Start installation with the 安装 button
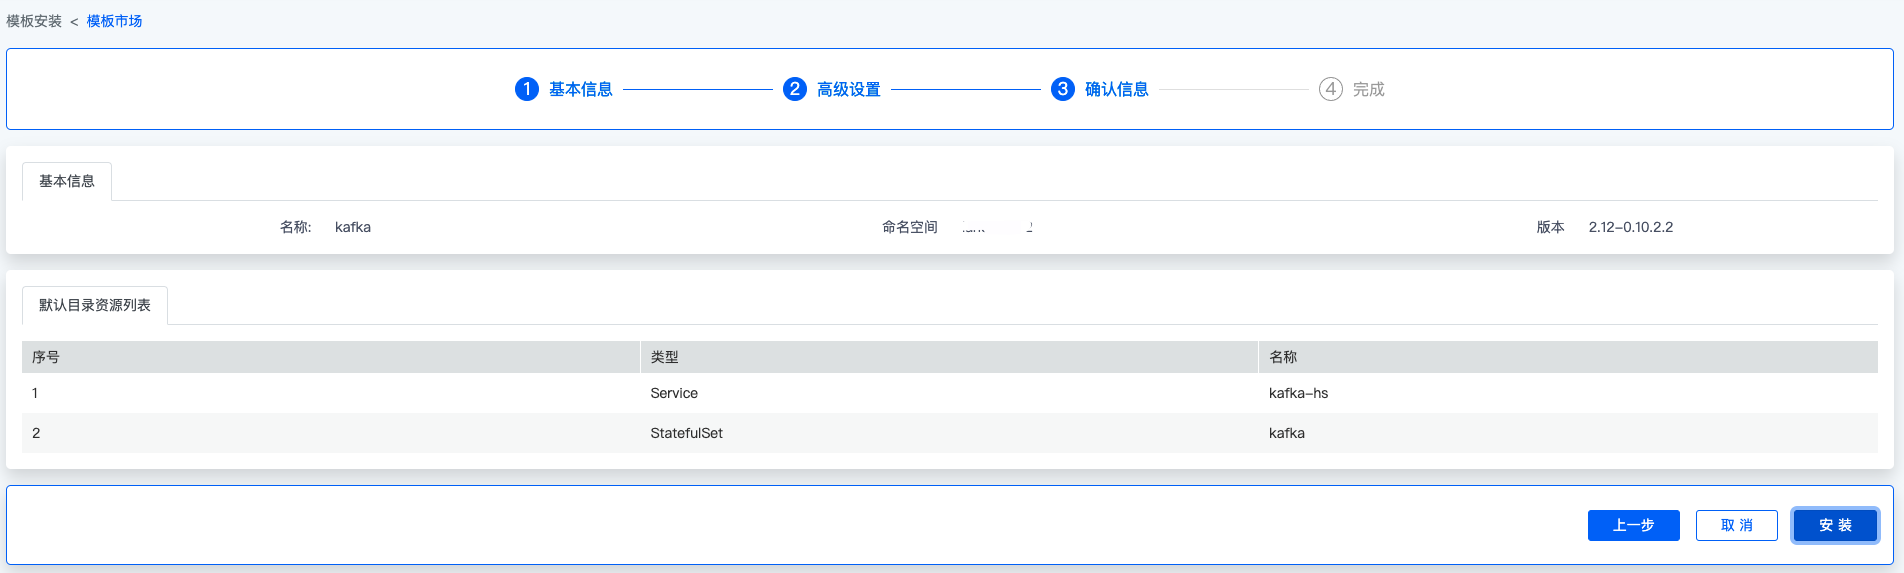The image size is (1904, 573). coord(1835,525)
